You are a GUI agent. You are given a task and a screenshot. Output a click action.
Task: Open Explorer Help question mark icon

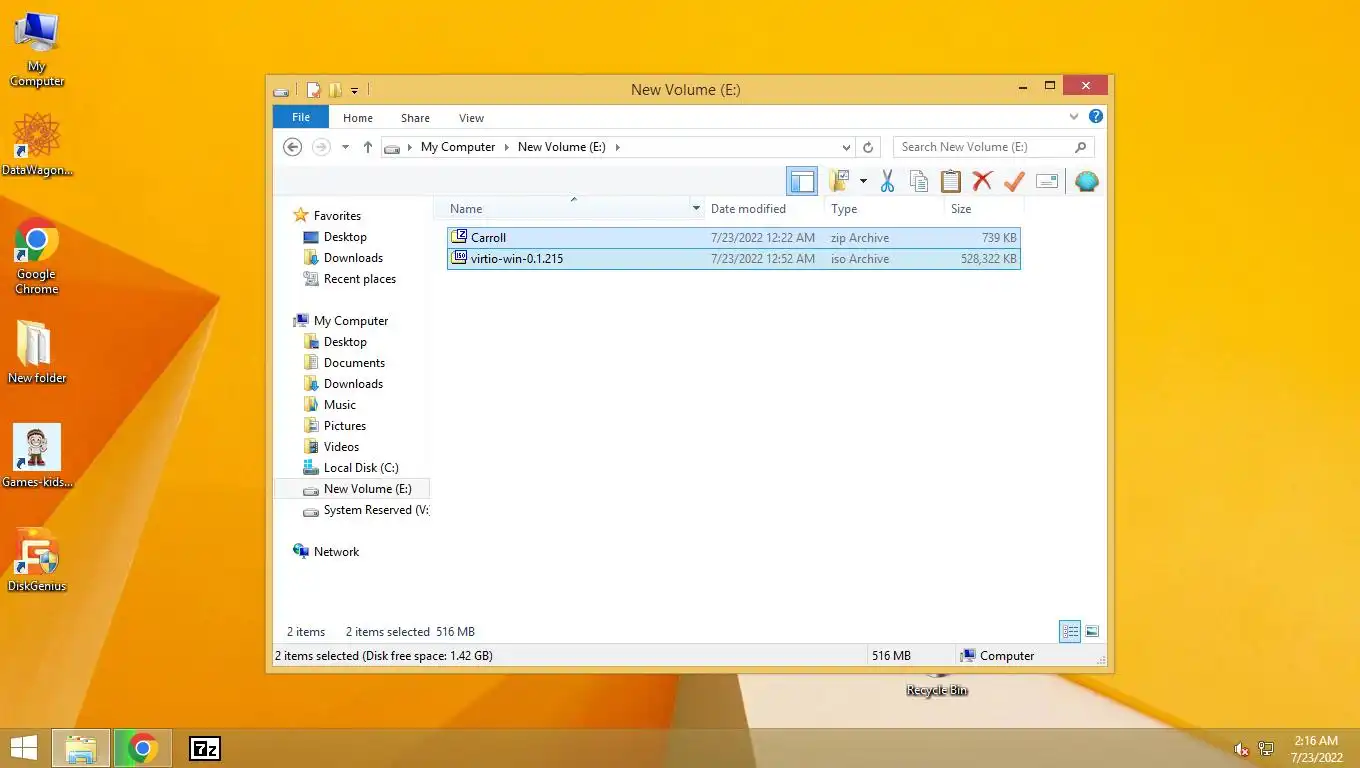1096,116
